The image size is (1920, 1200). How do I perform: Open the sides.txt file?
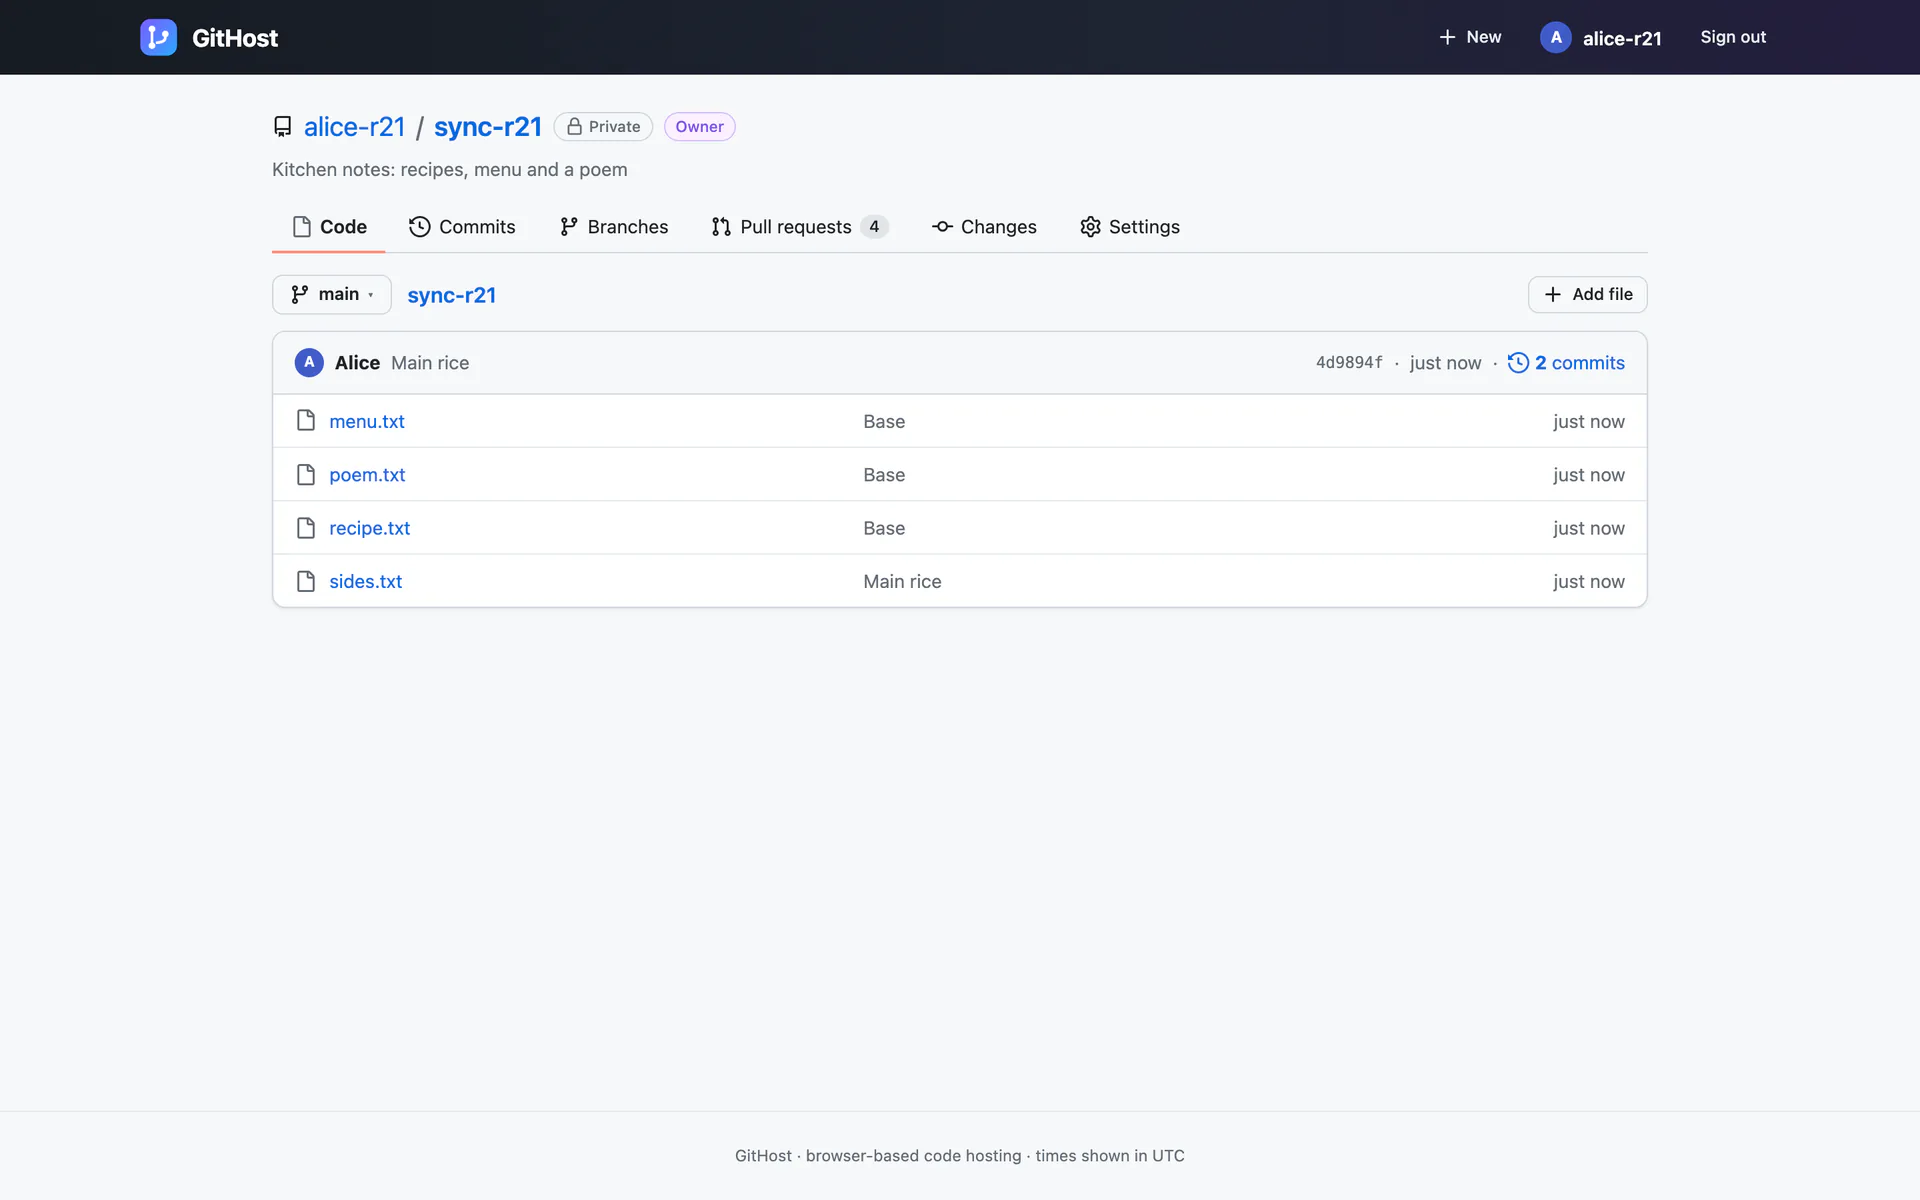[366, 581]
